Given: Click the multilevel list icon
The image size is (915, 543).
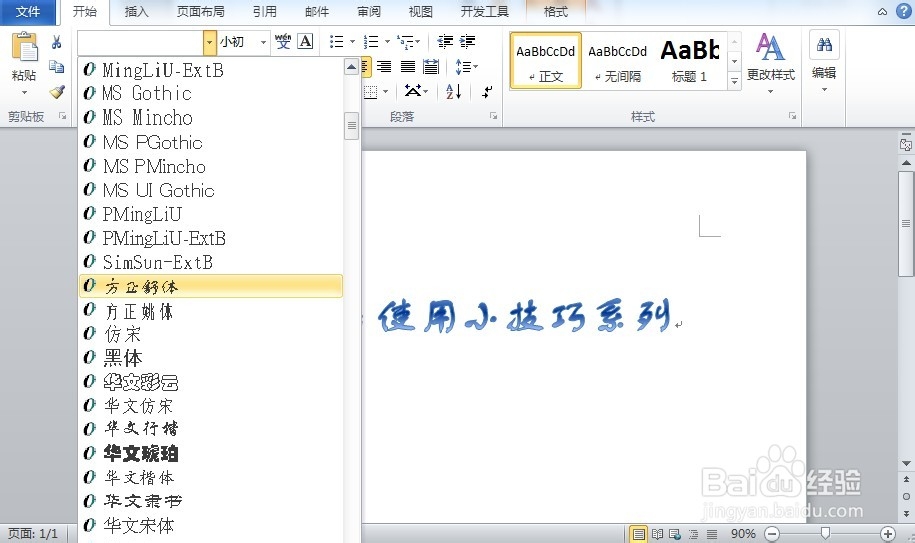Looking at the screenshot, I should coord(405,41).
